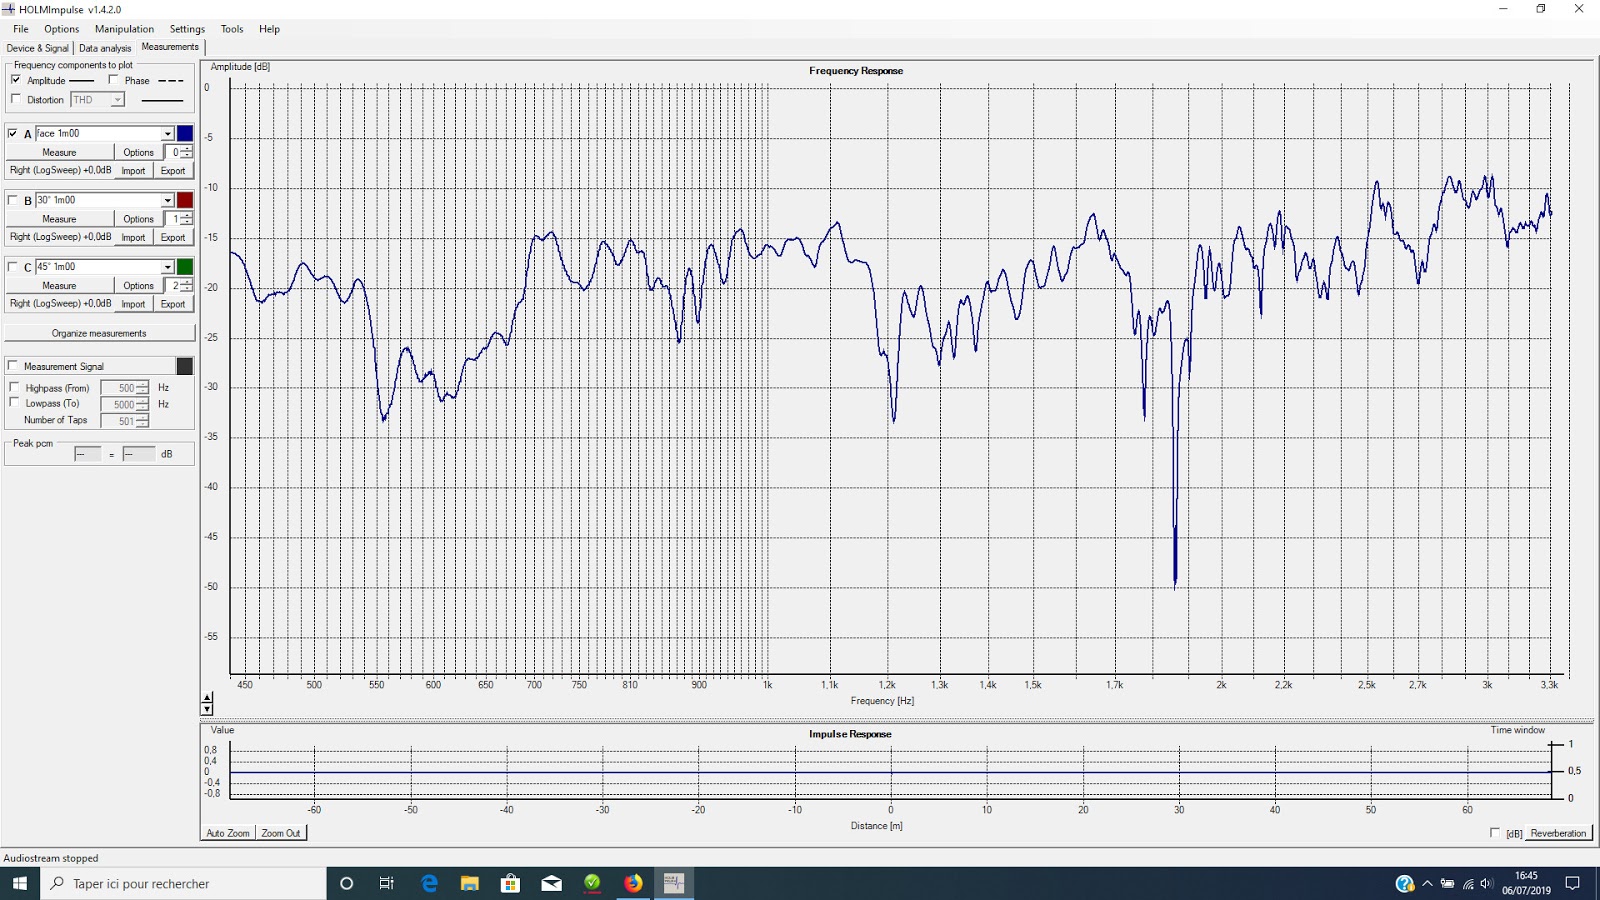1600x900 pixels.
Task: Toggle the [dB] checkbox near Reverberation
Action: pyautogui.click(x=1495, y=832)
